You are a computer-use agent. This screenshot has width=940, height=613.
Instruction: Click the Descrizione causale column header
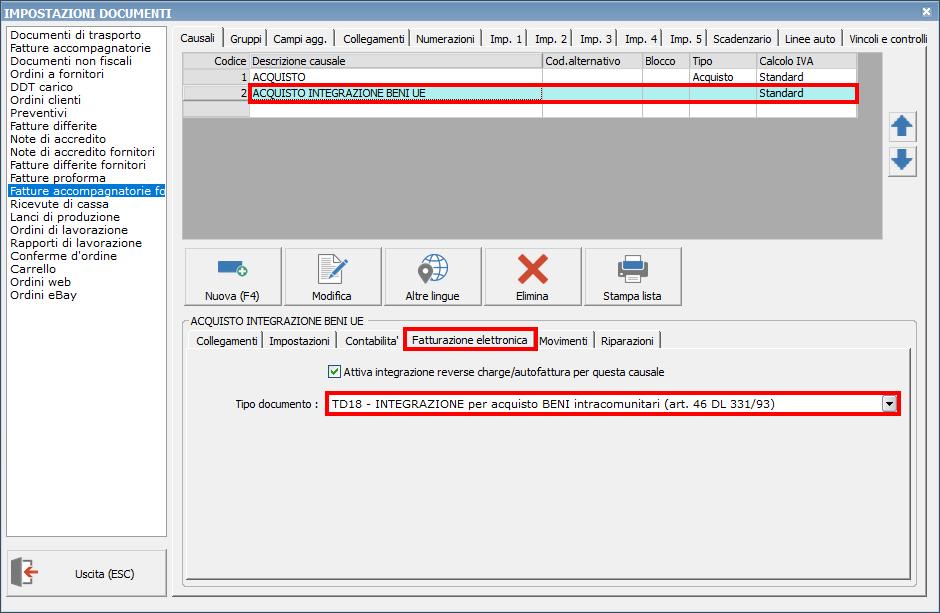click(396, 61)
